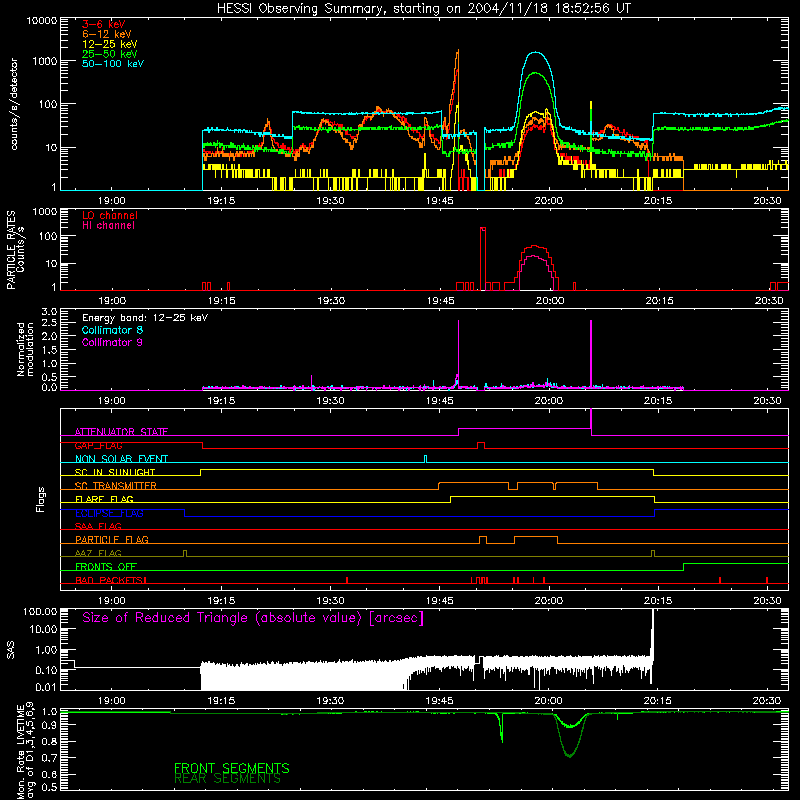The width and height of the screenshot is (800, 800).
Task: Select the SC_IN_SUNLIGHT flag label
Action: [x=115, y=472]
